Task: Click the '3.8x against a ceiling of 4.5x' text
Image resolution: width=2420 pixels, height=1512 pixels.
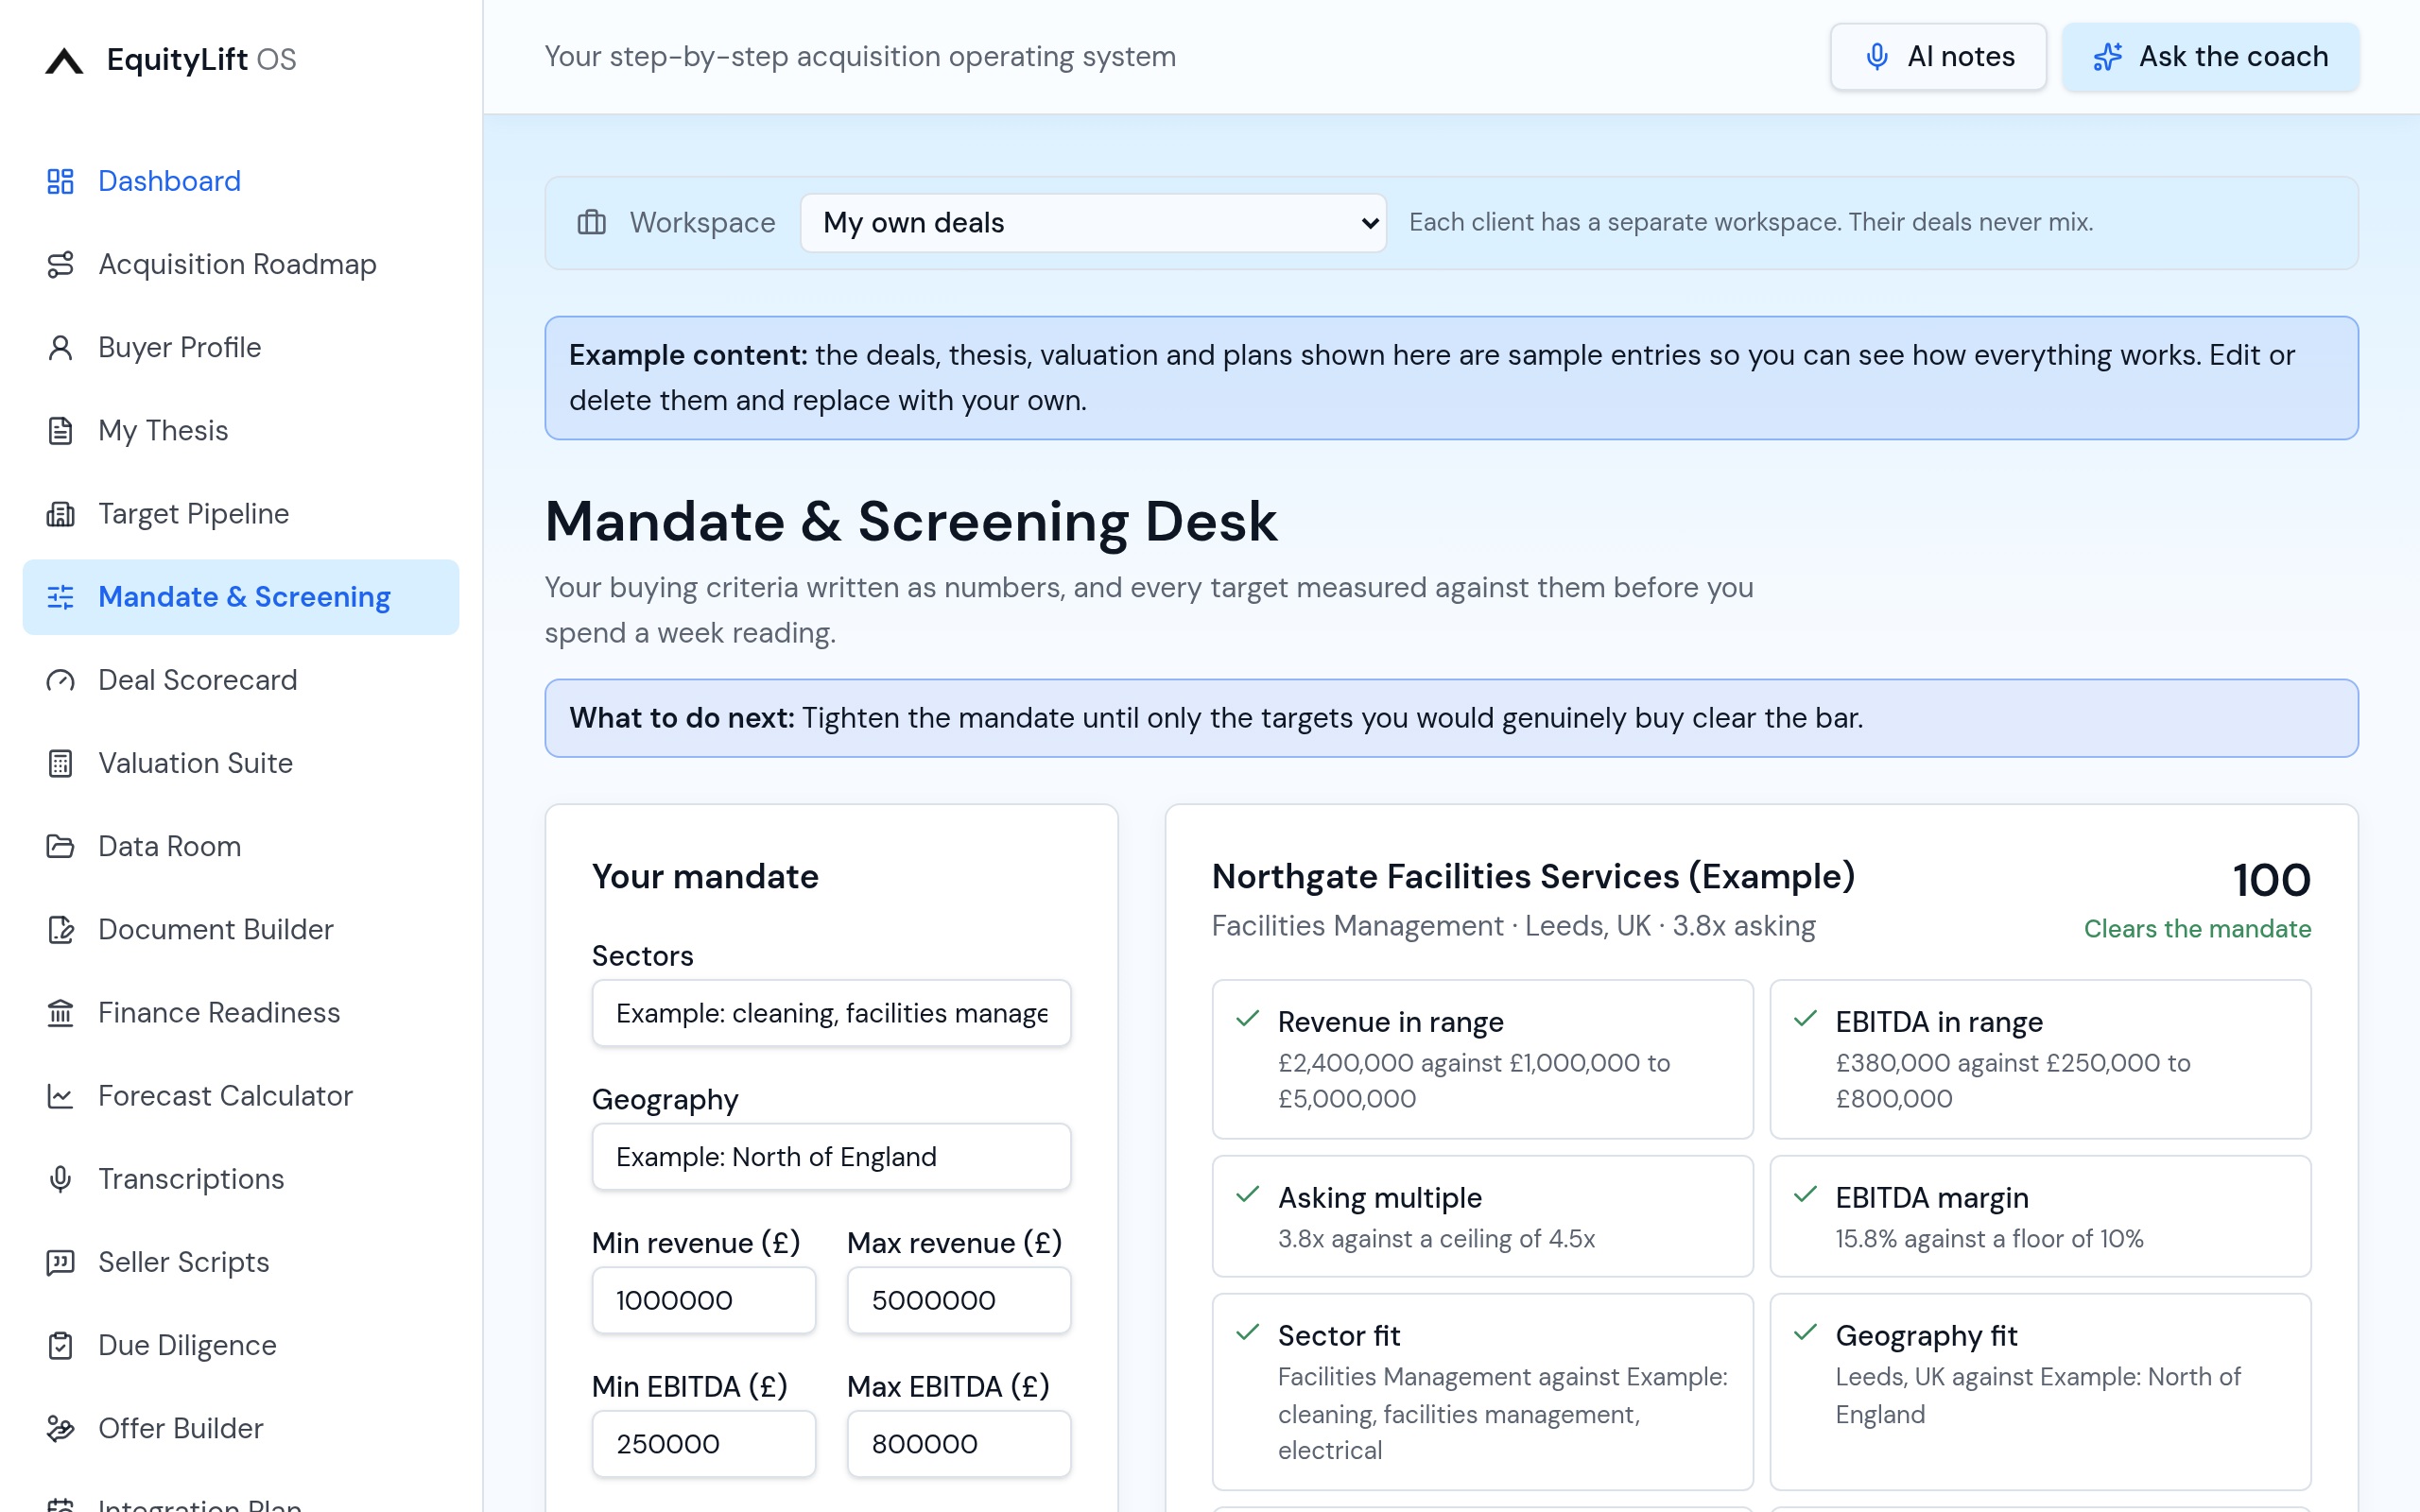Action: [x=1436, y=1239]
